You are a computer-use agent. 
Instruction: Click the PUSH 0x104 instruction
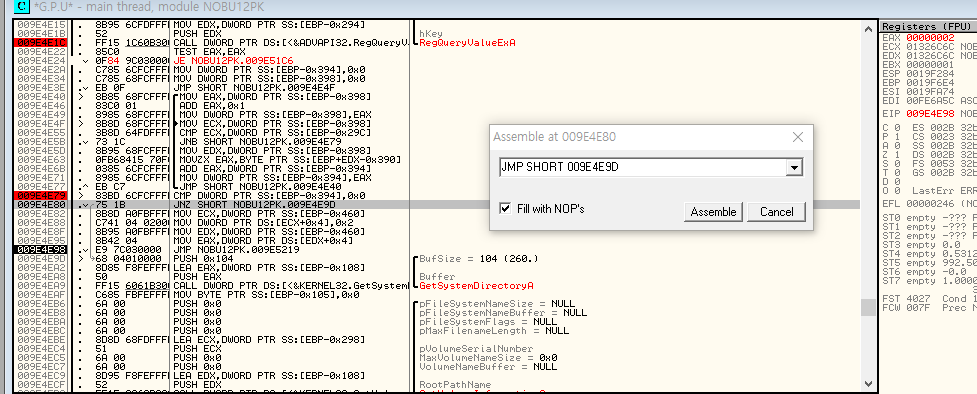coord(205,258)
